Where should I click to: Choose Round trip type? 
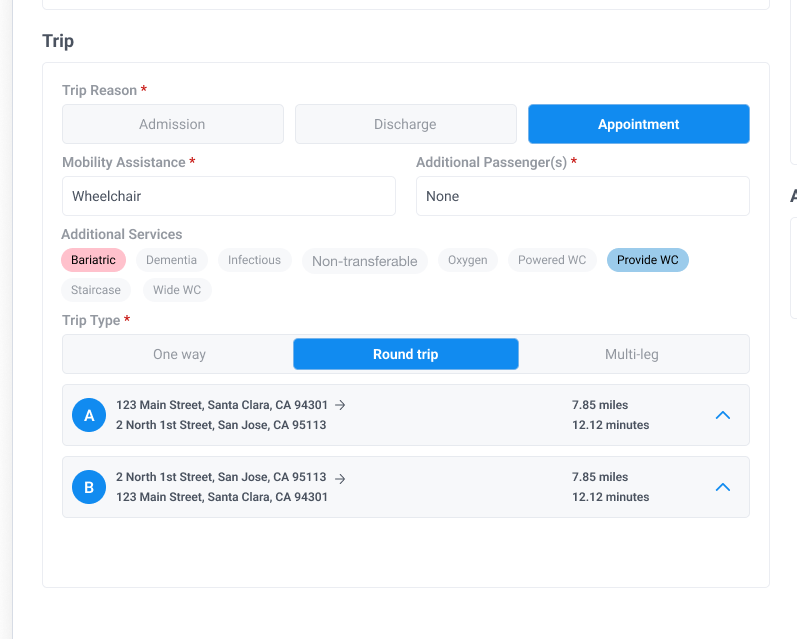tap(406, 354)
